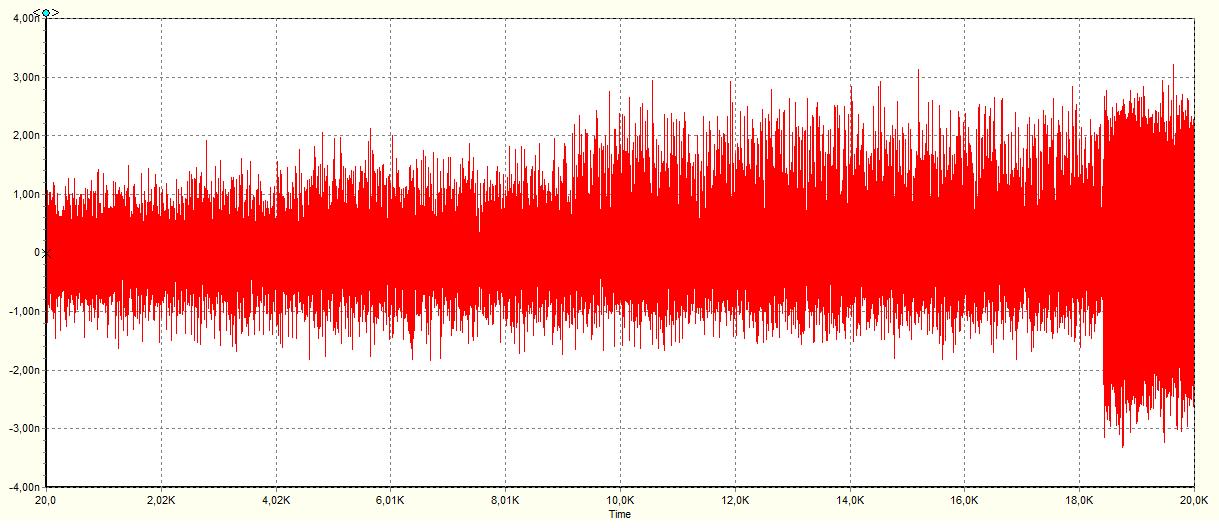This screenshot has height=528, width=1219.
Task: Click the 20,0 start time label
Action: pyautogui.click(x=46, y=499)
